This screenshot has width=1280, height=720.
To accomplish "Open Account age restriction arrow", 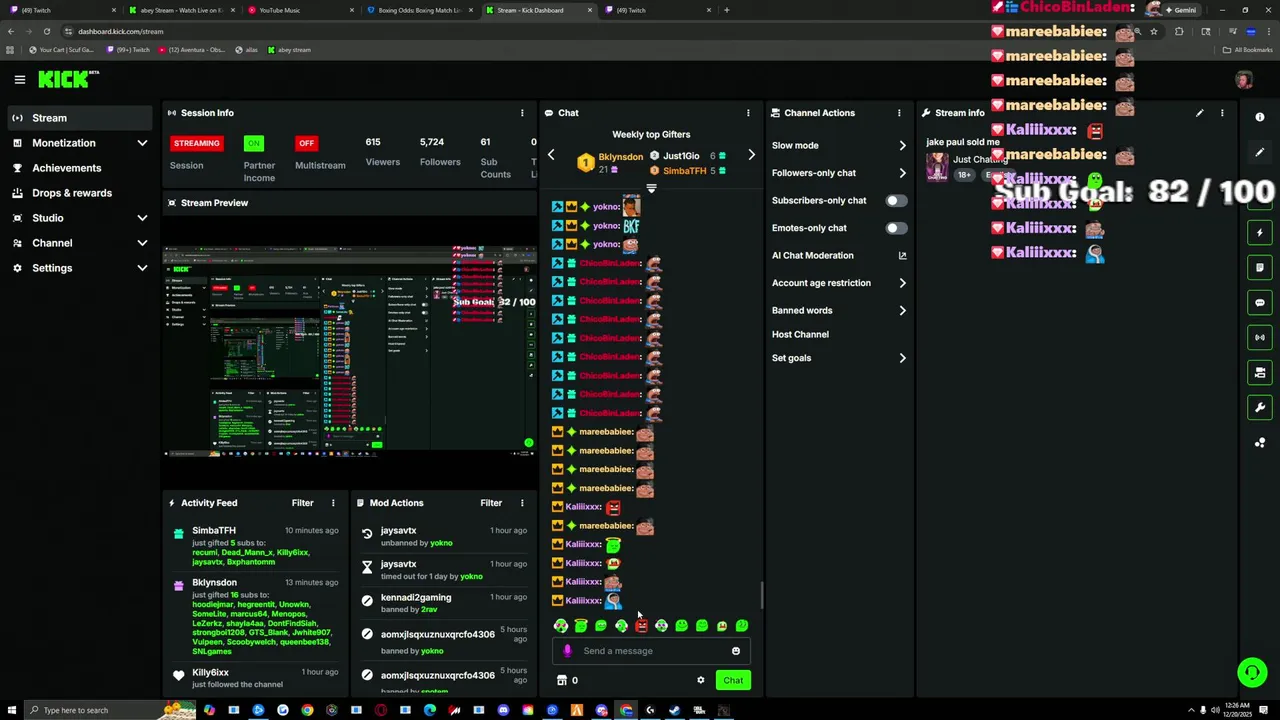I will pyautogui.click(x=902, y=283).
